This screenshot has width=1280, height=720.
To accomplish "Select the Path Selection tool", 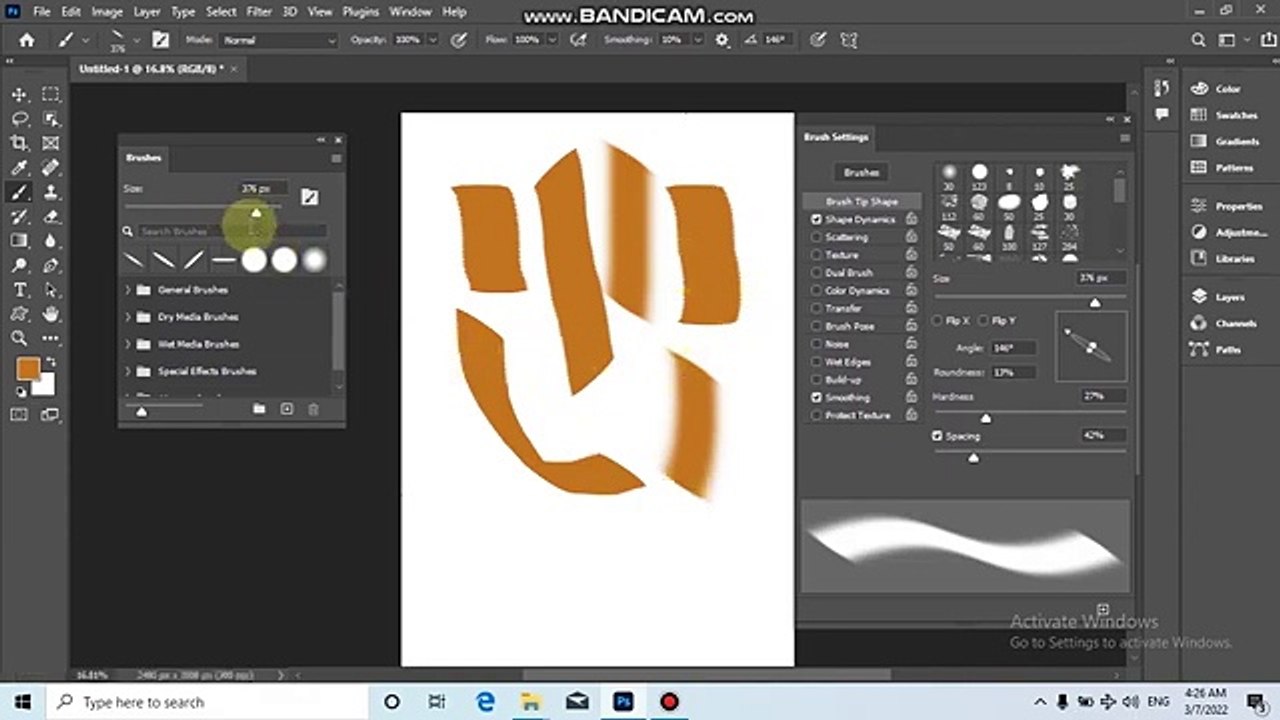I will pos(50,290).
